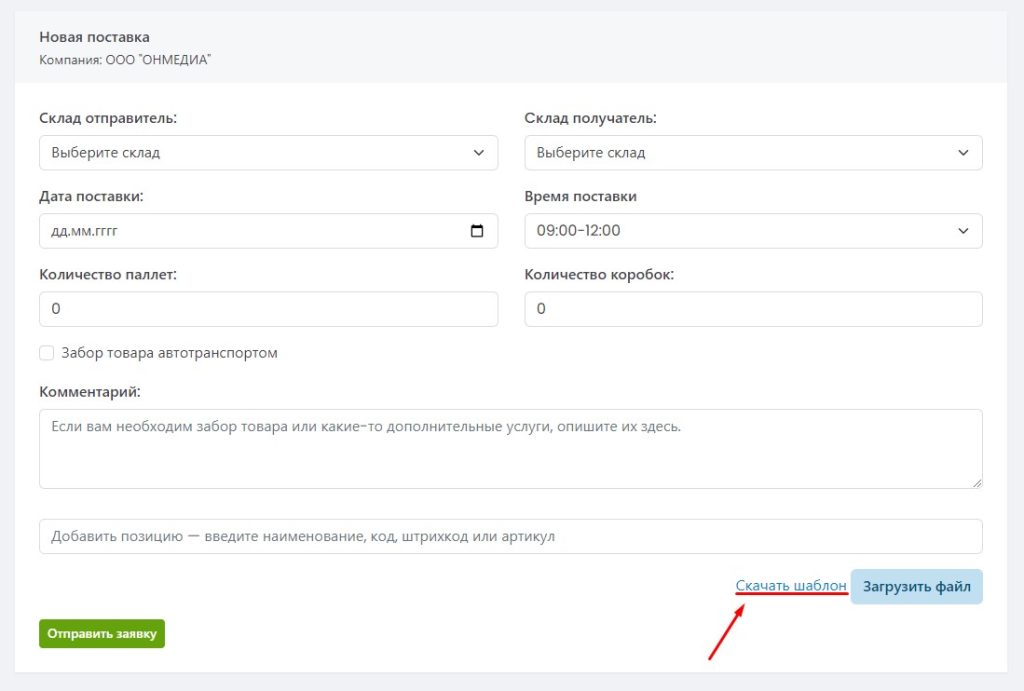Click the chevron arrow in Время поставки
Viewport: 1024px width, 691px height.
click(x=963, y=231)
